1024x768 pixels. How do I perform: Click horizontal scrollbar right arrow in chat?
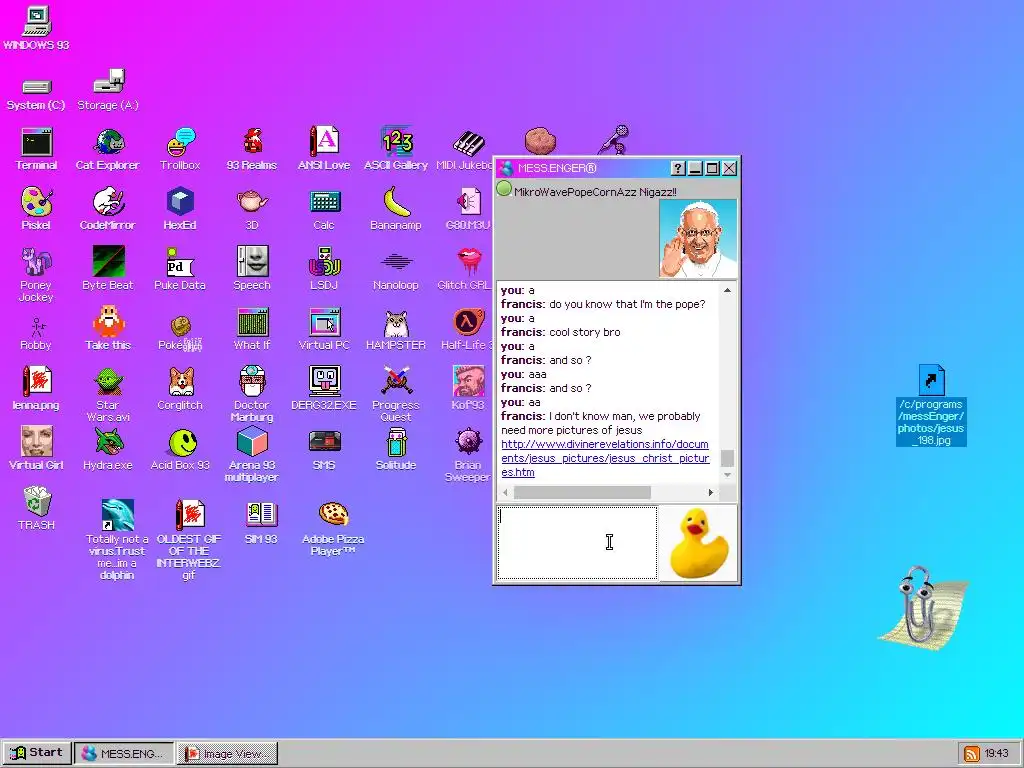pos(711,492)
